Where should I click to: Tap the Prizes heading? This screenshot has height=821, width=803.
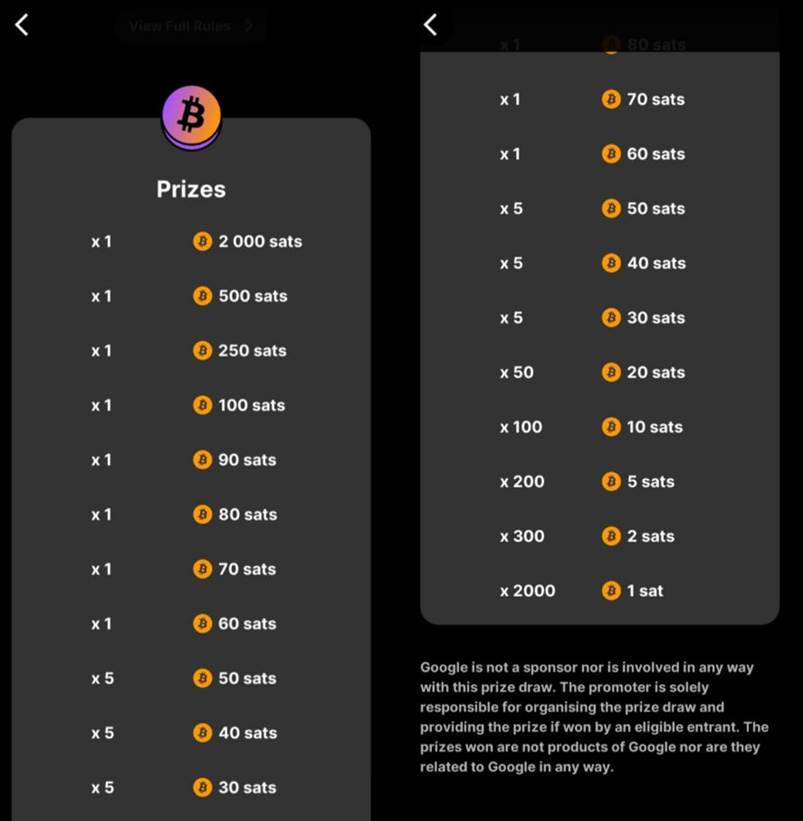pos(191,188)
